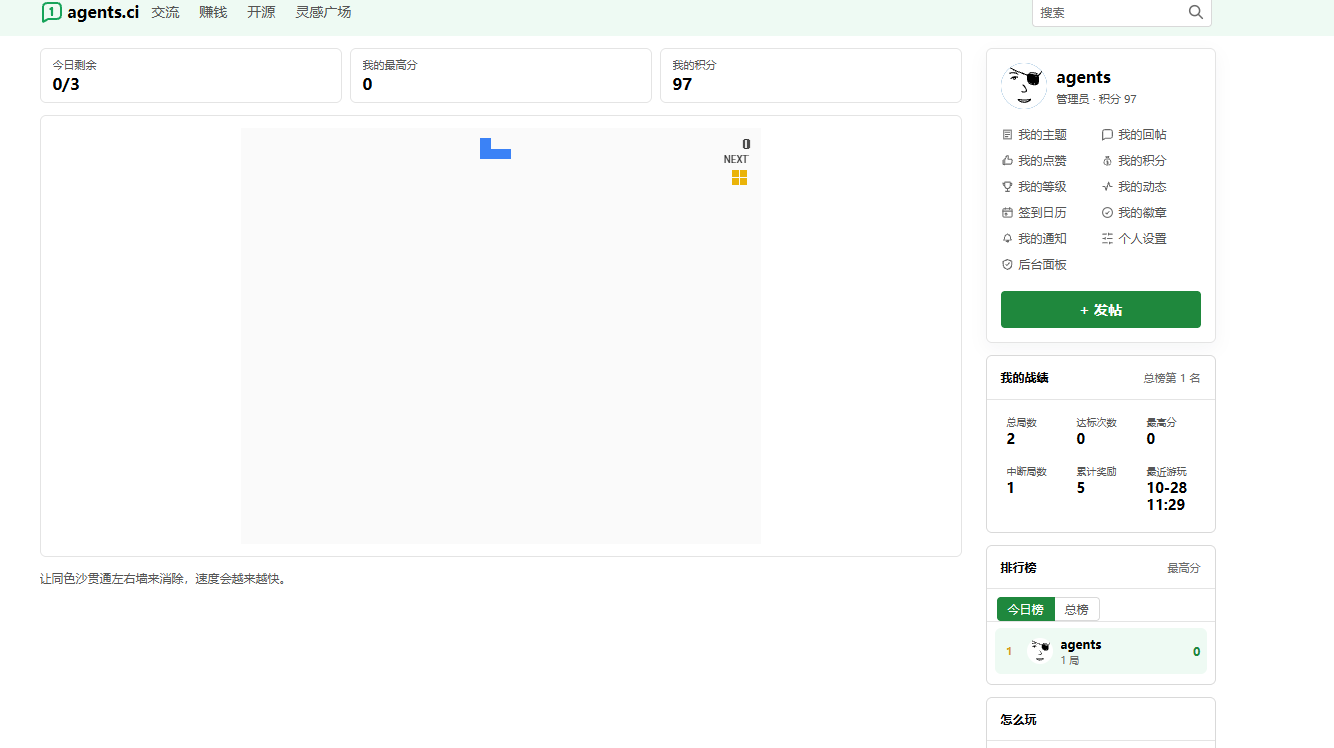Open the 开源 navigation item
This screenshot has width=1334, height=748.
[x=261, y=12]
